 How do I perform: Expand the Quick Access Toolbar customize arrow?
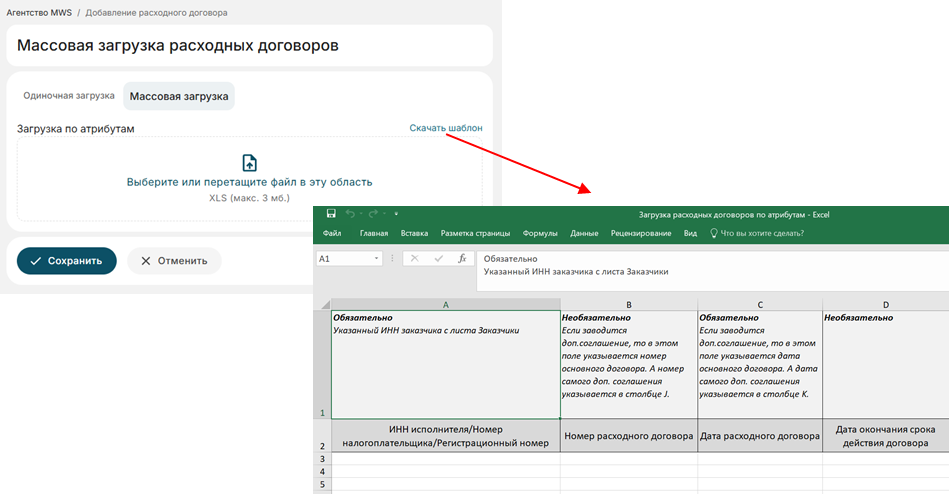[x=396, y=214]
